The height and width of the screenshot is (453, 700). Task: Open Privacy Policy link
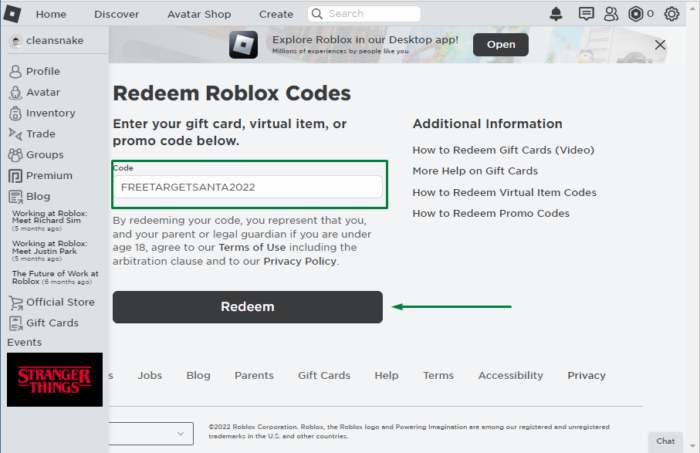pyautogui.click(x=300, y=261)
